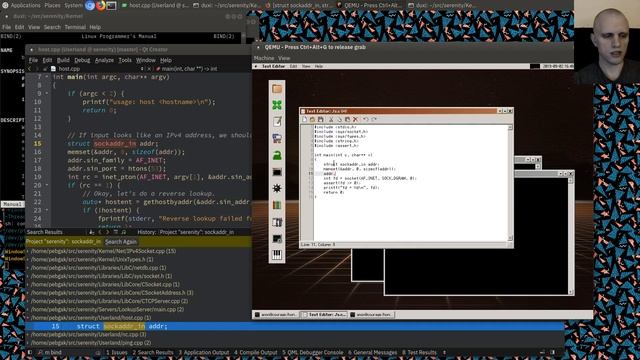Click the Cut icon in Text Editor toolbar
This screenshot has width=640, height=360.
coord(331,119)
